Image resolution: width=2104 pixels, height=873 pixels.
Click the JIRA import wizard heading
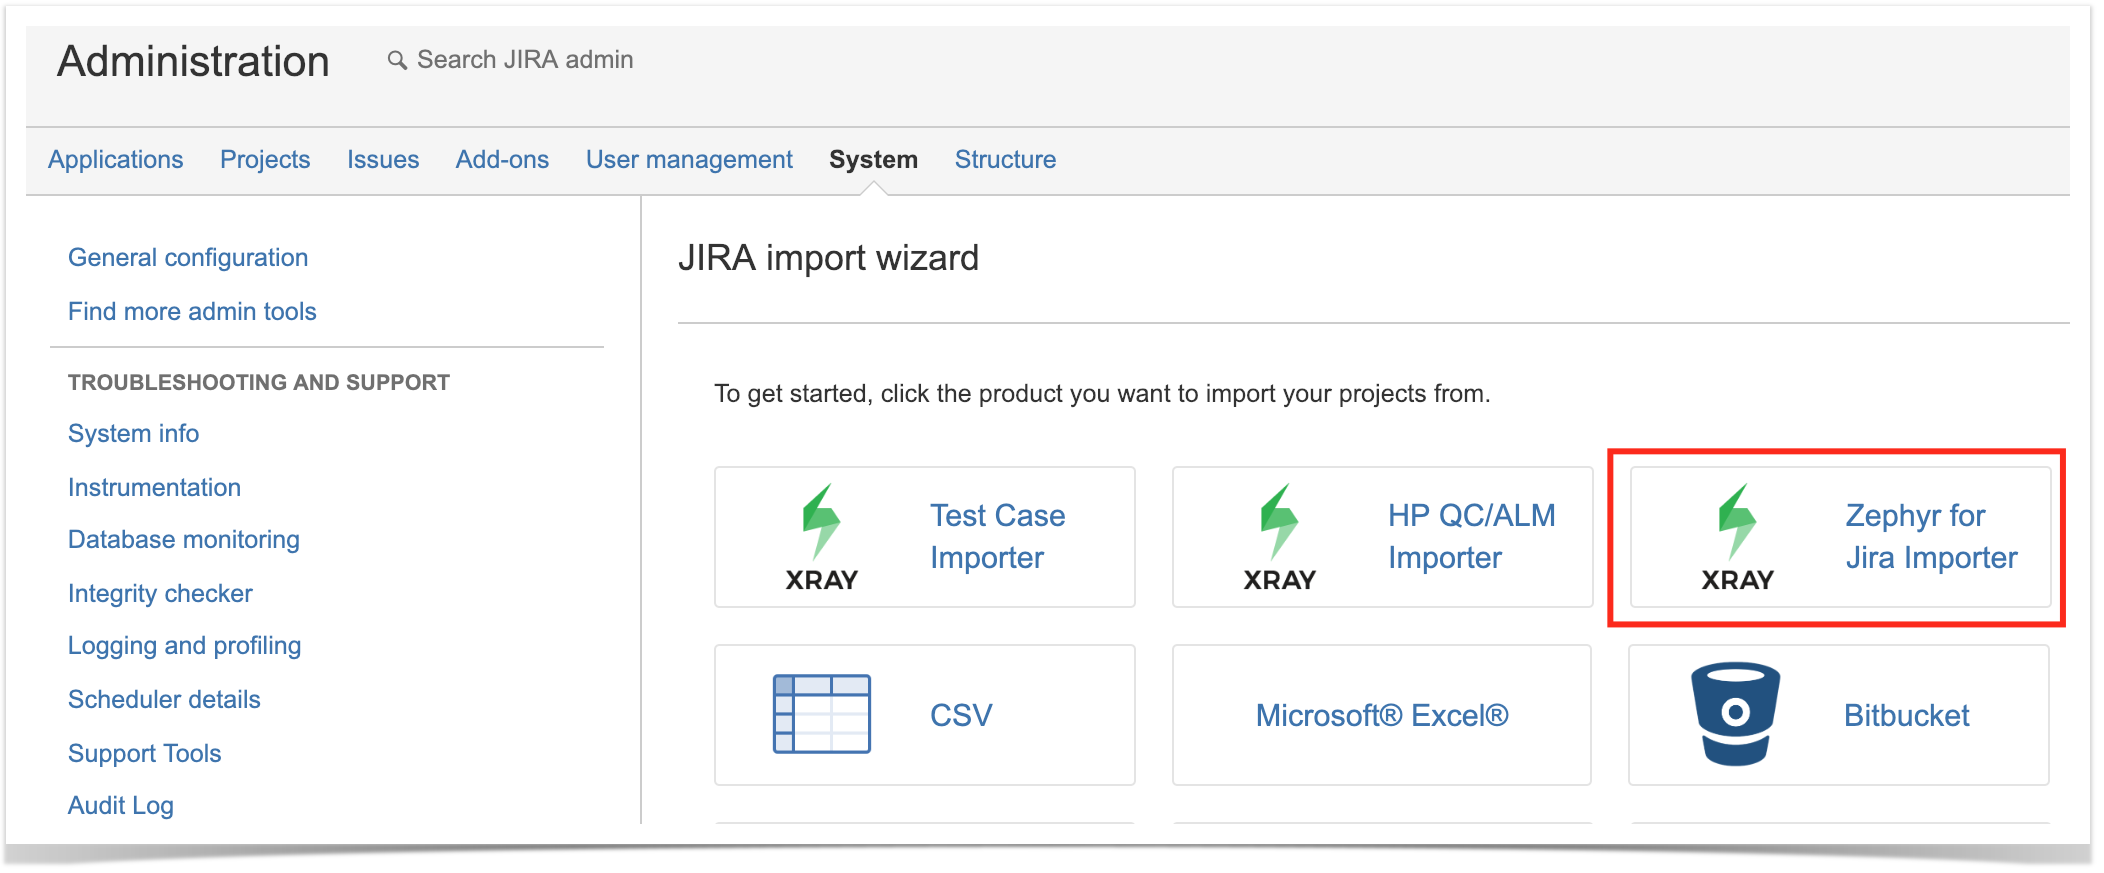click(828, 258)
